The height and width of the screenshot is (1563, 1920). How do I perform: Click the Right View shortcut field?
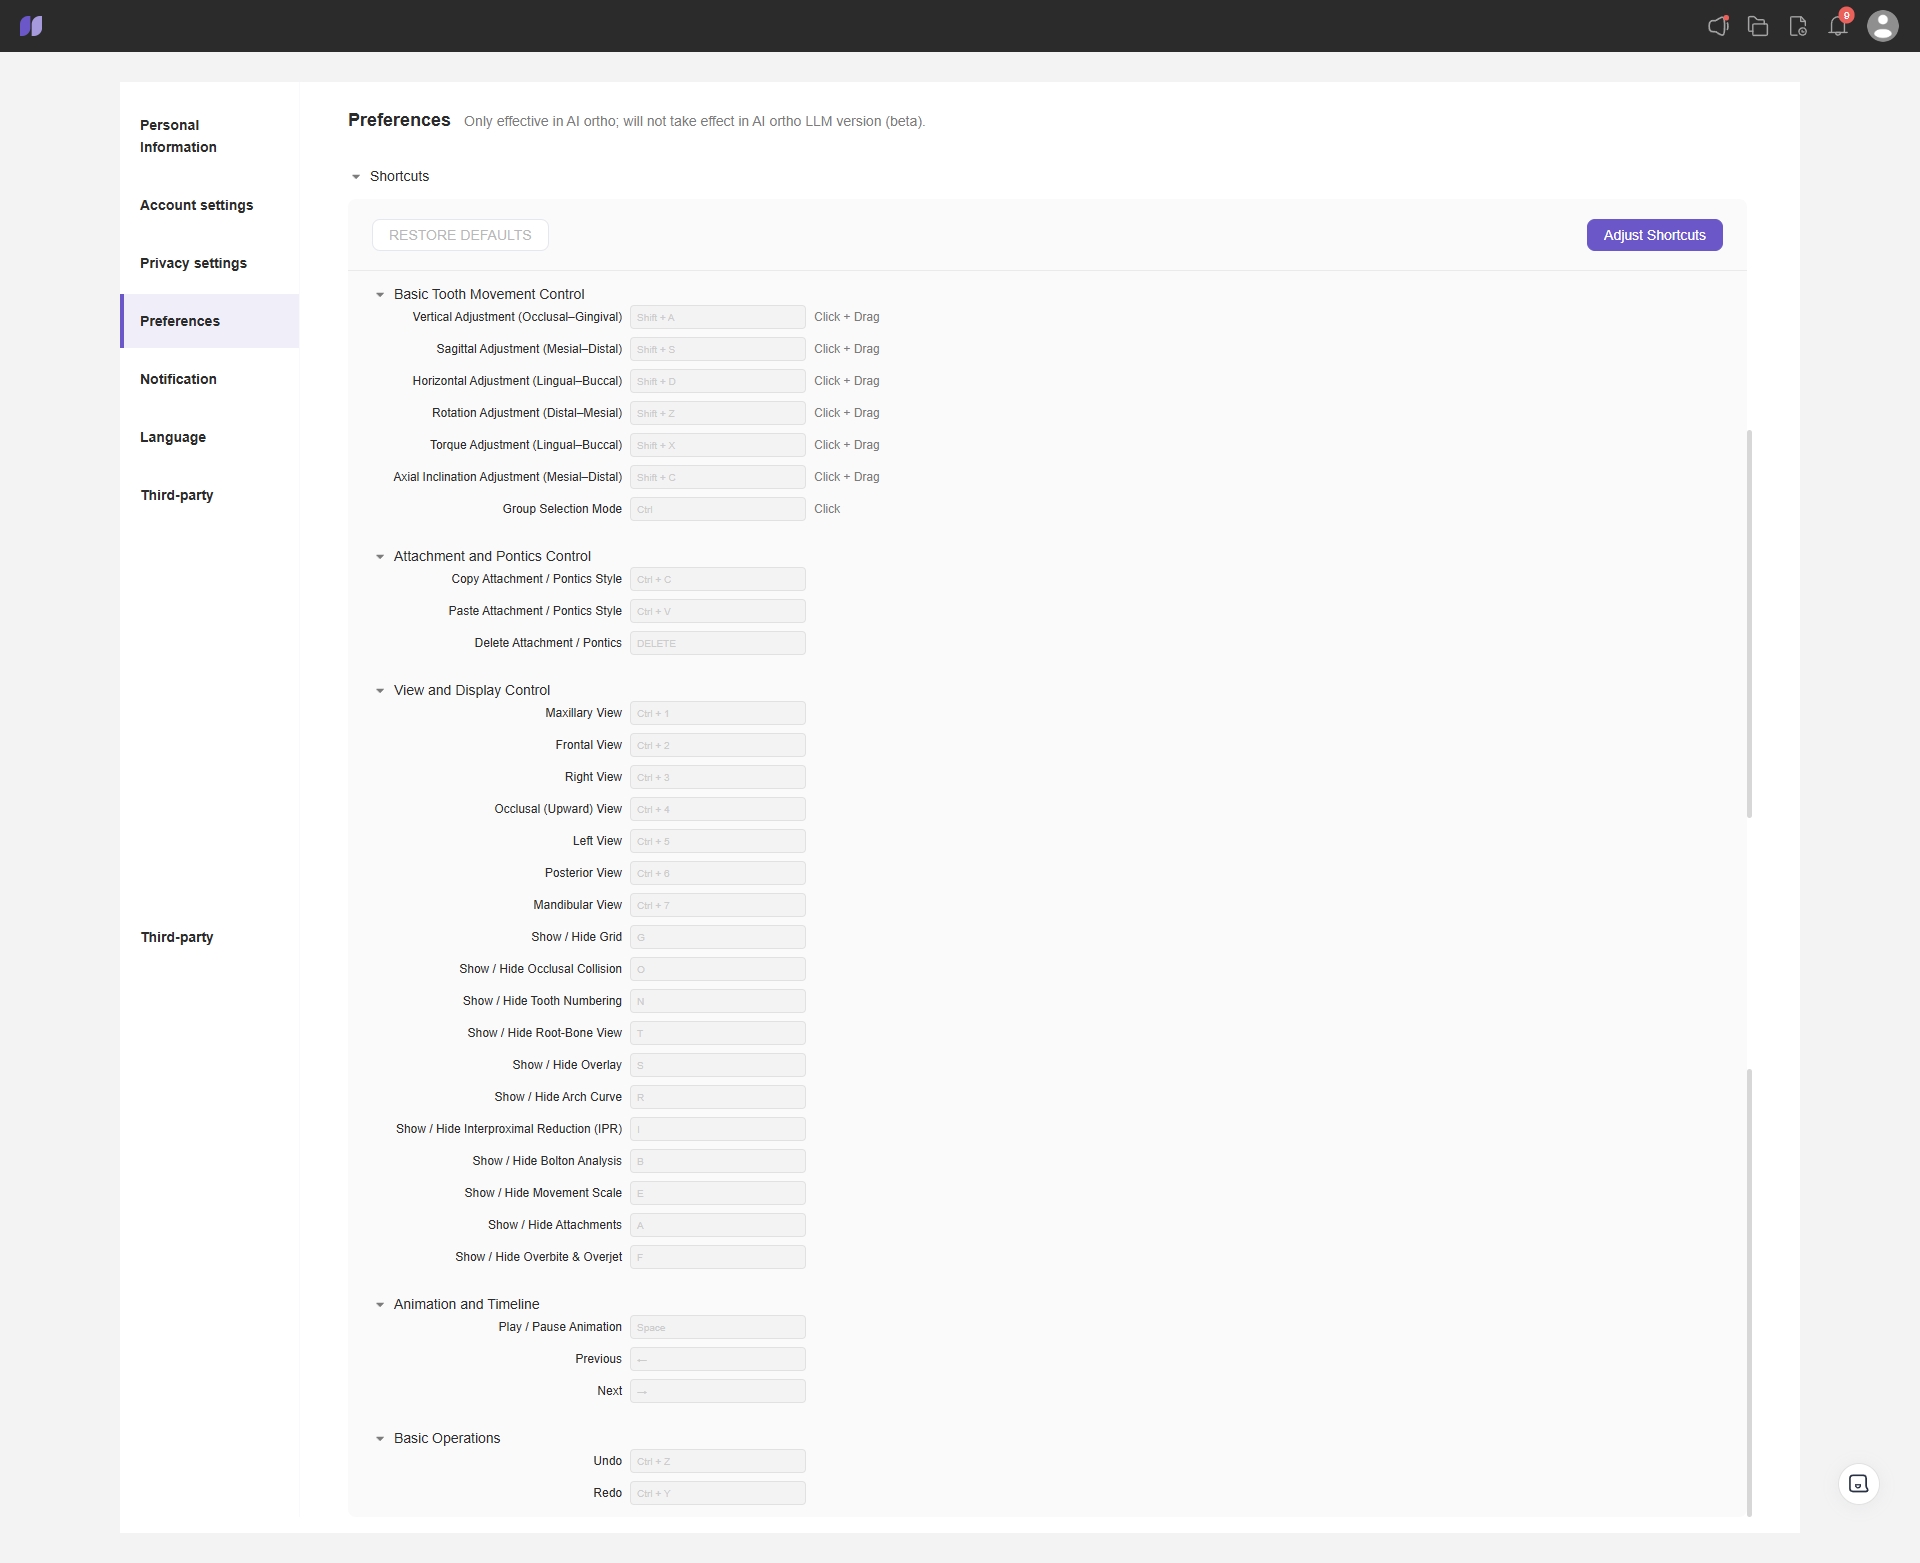pos(718,777)
